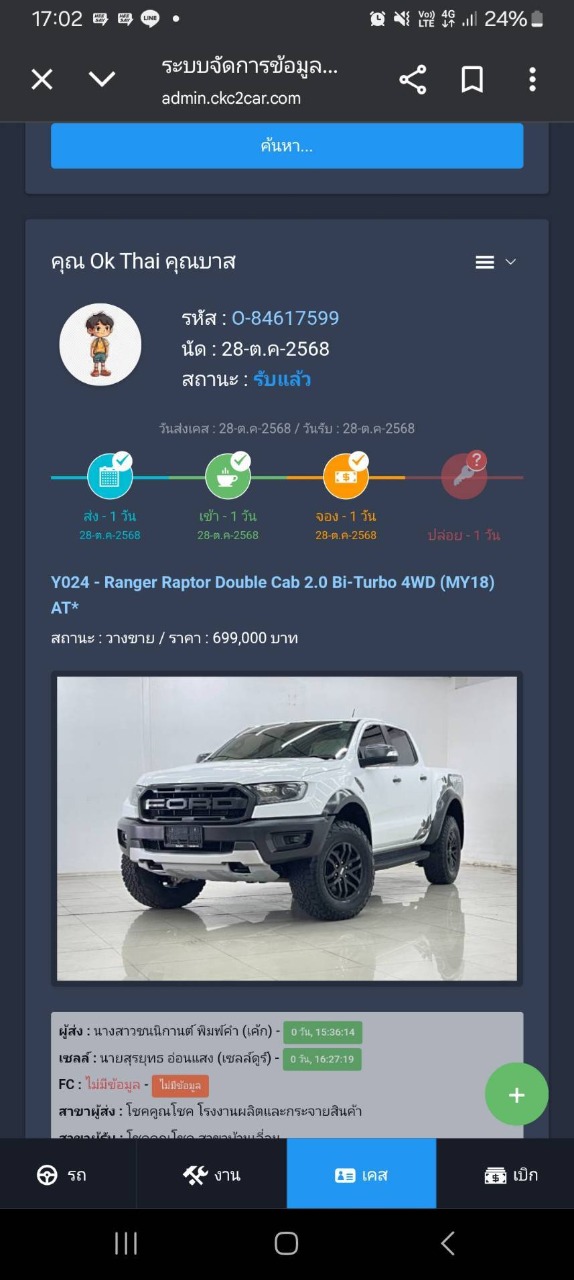Tap the red key step icon for ปล่อย

point(464,476)
